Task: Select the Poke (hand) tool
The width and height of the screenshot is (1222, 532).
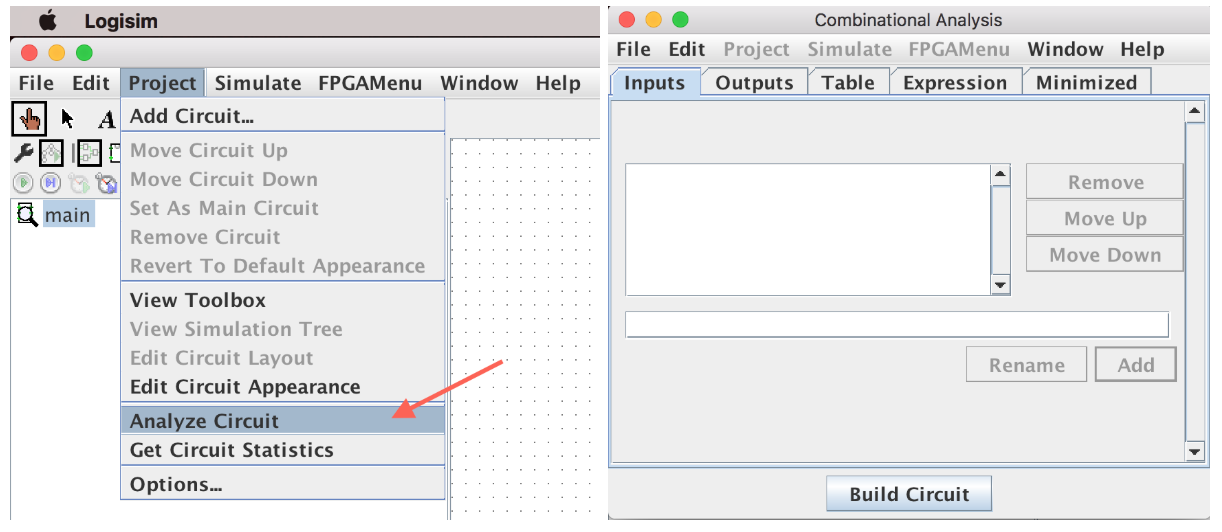Action: 30,119
